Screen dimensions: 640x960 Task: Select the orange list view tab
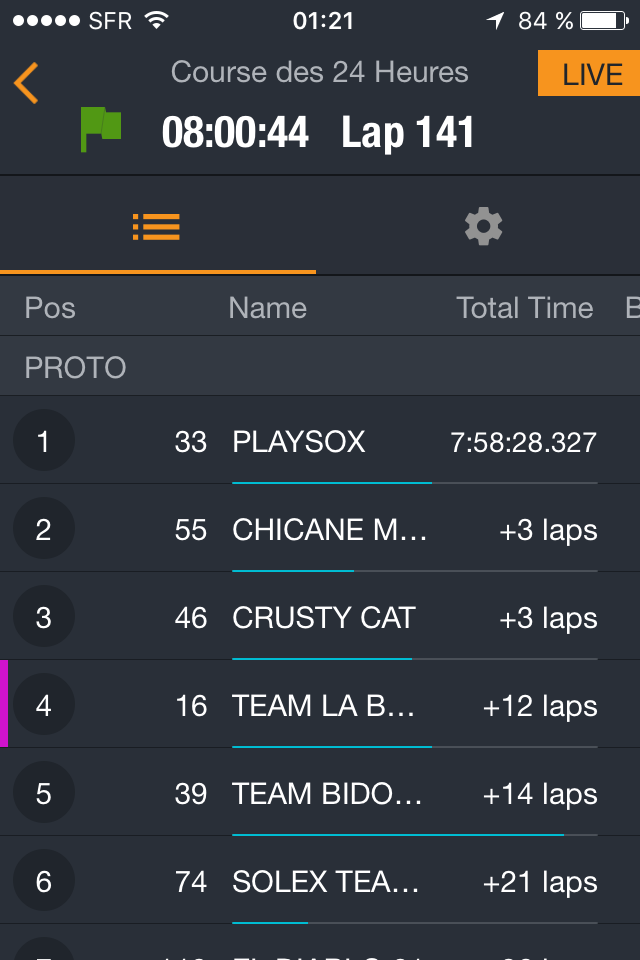point(157,227)
